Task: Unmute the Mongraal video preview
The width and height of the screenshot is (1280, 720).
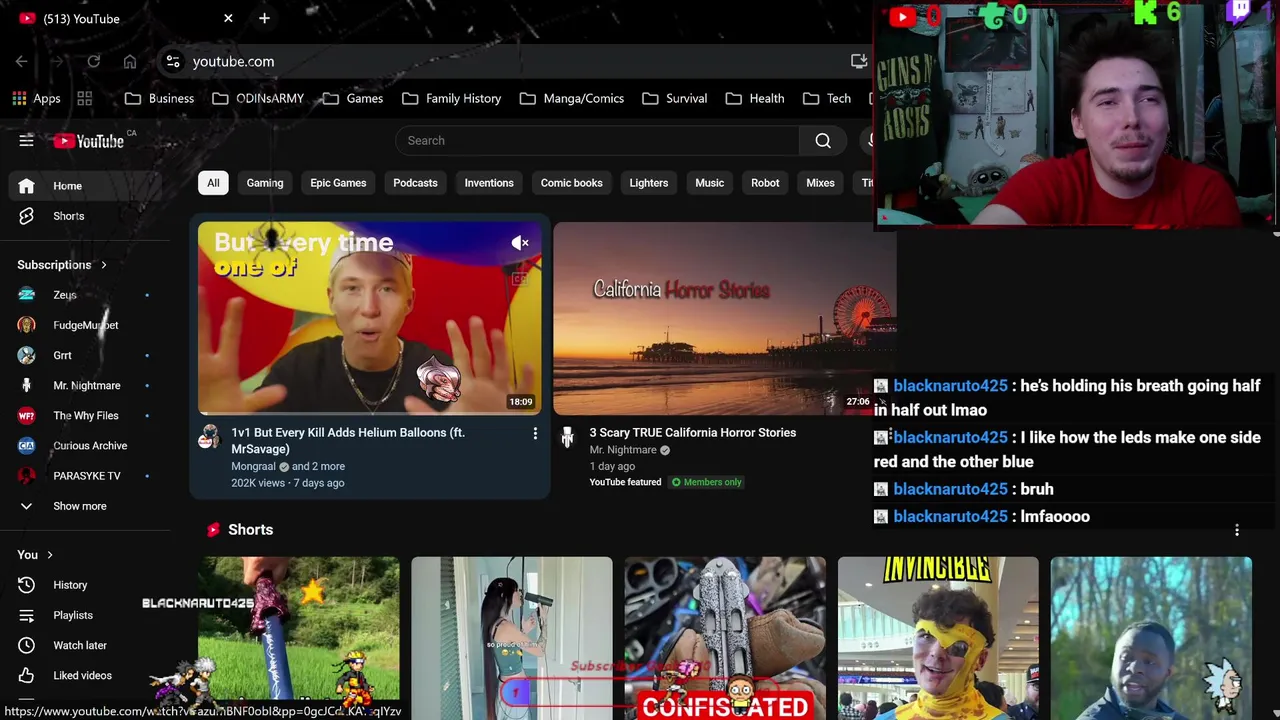Action: [520, 243]
